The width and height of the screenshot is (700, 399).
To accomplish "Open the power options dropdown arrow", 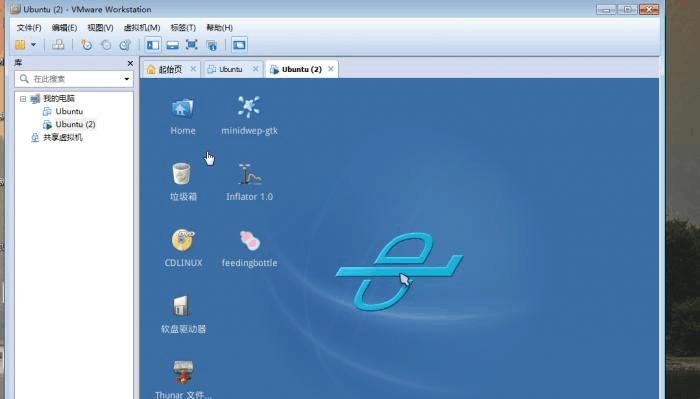I will point(33,45).
